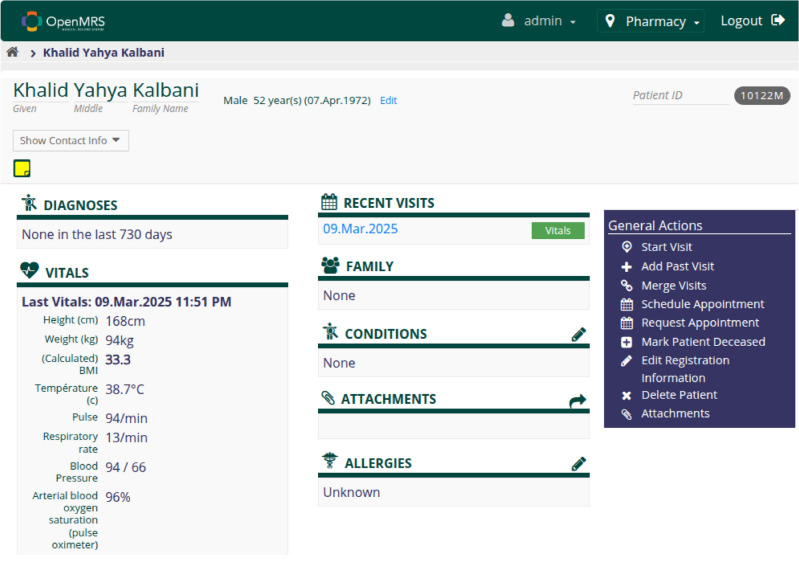Click the Delete Patient X icon
The width and height of the screenshot is (799, 569).
click(627, 395)
